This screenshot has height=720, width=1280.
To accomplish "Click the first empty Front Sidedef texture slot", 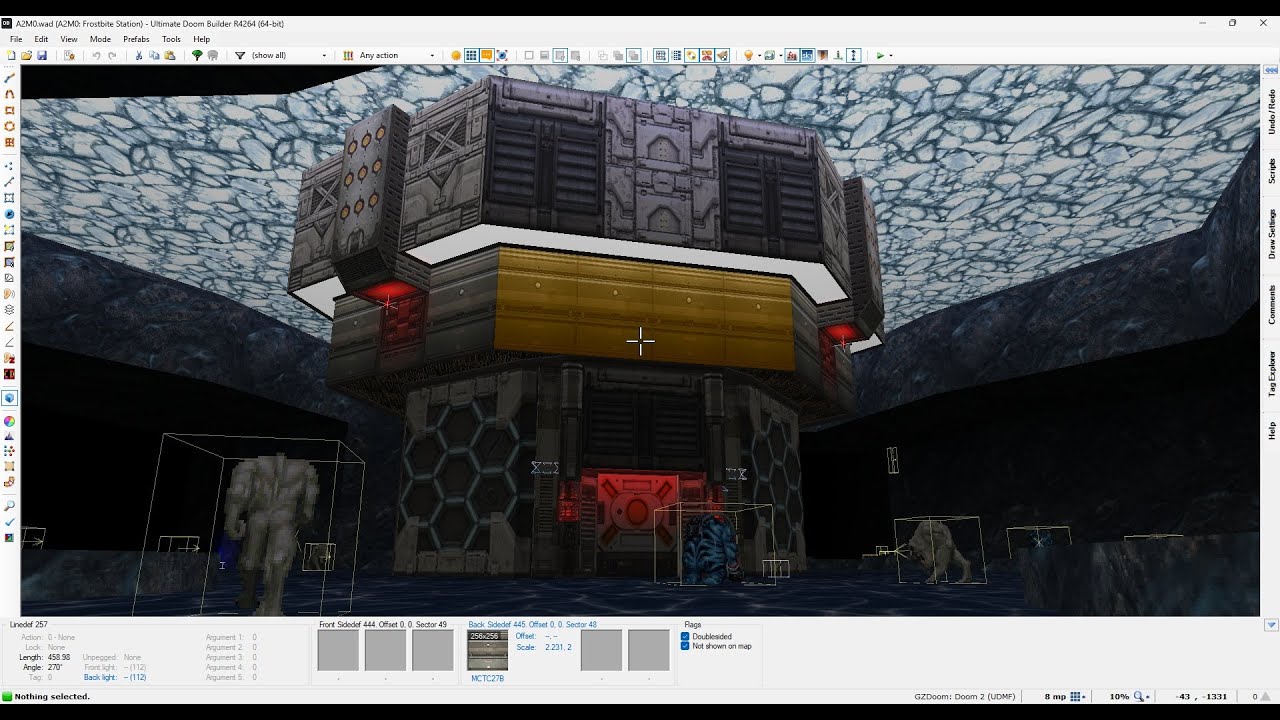I will tap(338, 650).
